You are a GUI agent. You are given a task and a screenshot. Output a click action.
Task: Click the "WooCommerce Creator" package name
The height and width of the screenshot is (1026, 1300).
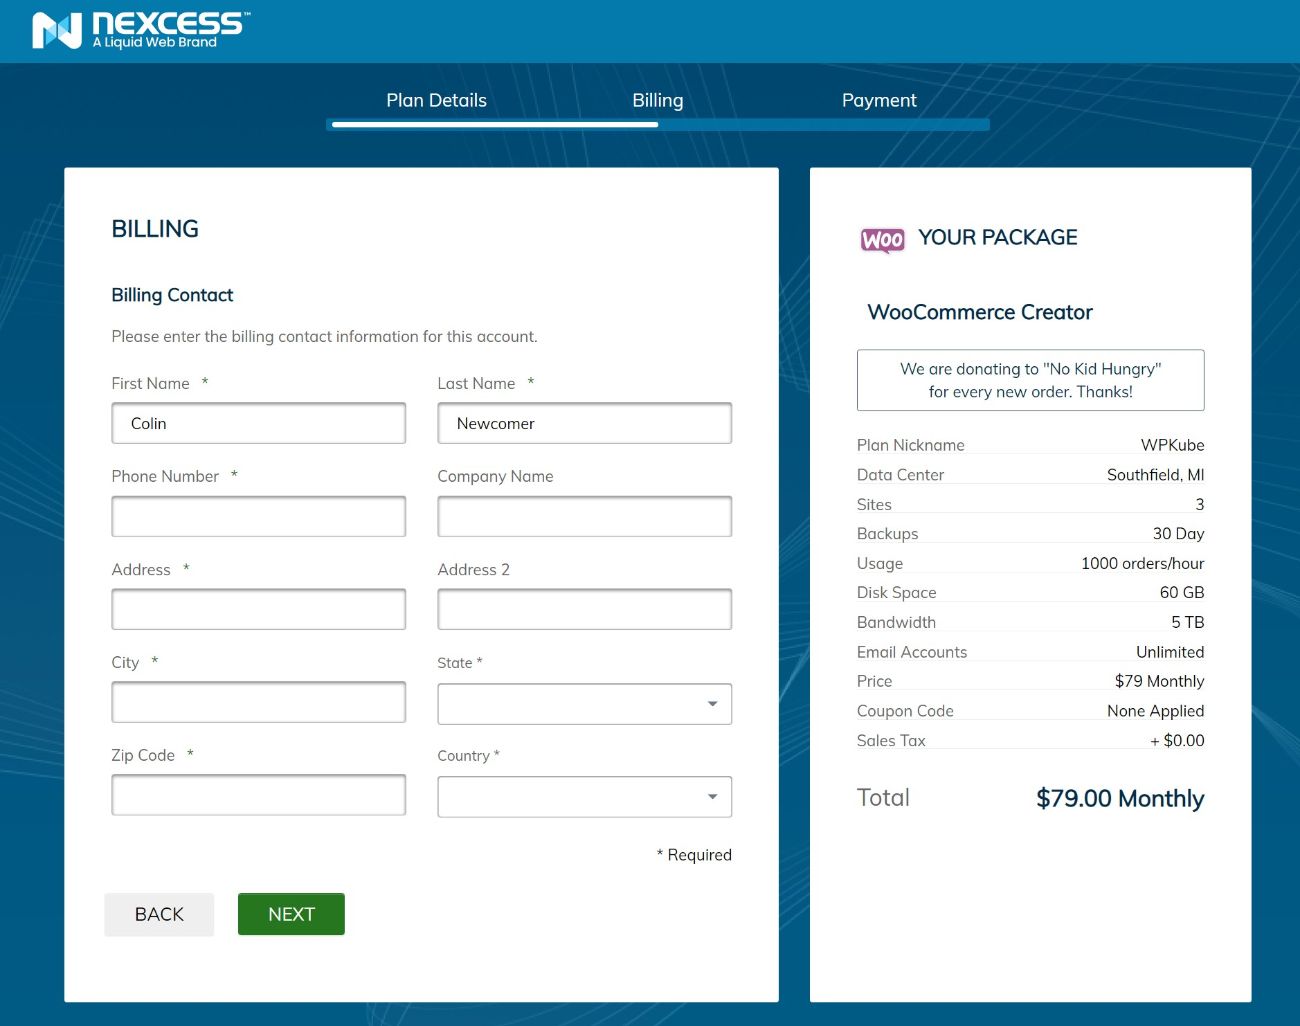(x=980, y=312)
